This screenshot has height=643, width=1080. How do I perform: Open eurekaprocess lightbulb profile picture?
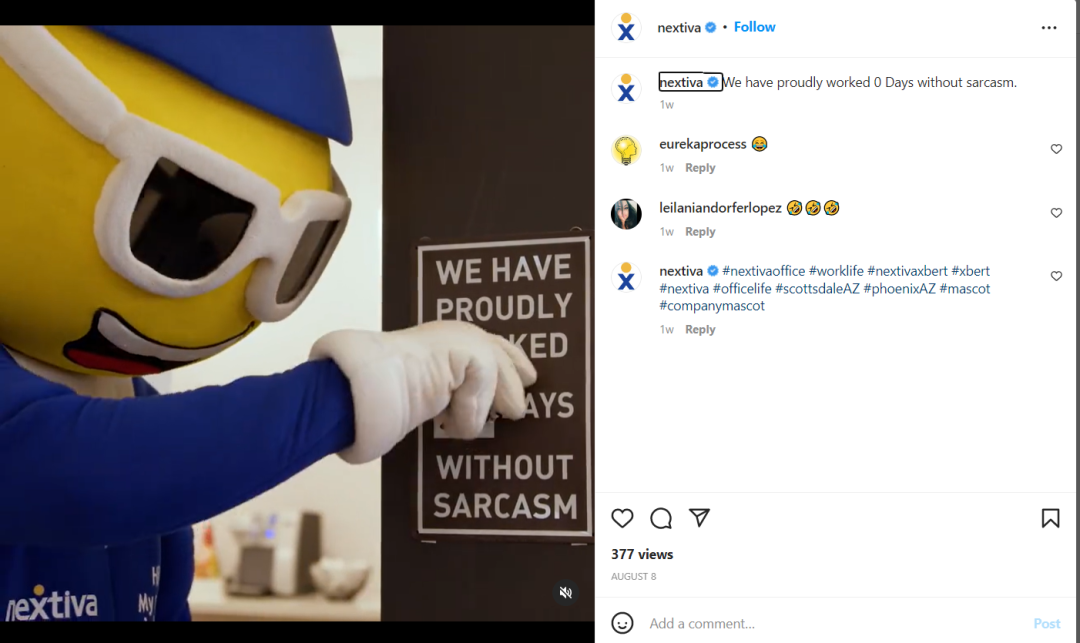(626, 150)
